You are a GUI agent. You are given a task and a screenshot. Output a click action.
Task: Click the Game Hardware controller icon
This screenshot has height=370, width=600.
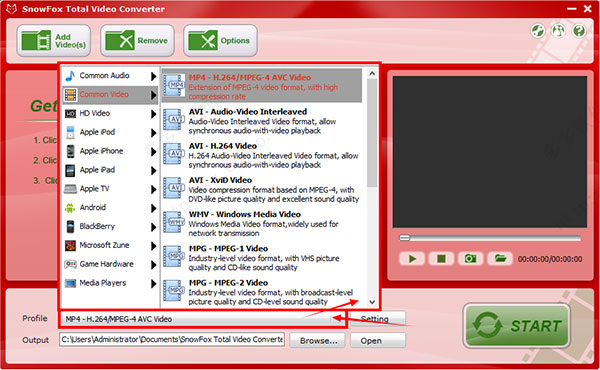click(x=70, y=264)
